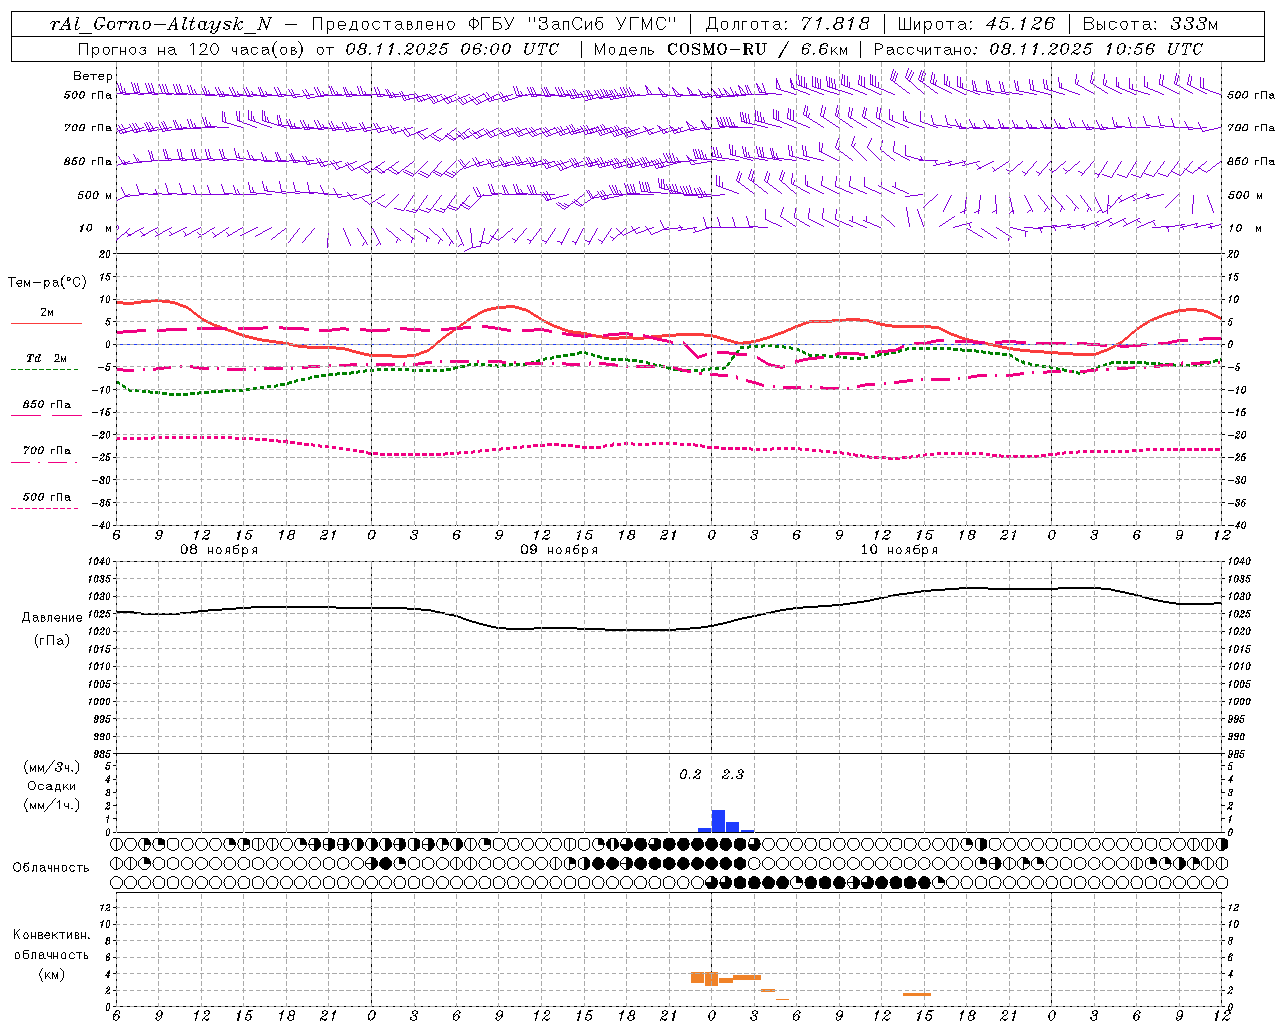1280x1024 pixels.
Task: Select the Осадки panel label
Action: (x=52, y=786)
